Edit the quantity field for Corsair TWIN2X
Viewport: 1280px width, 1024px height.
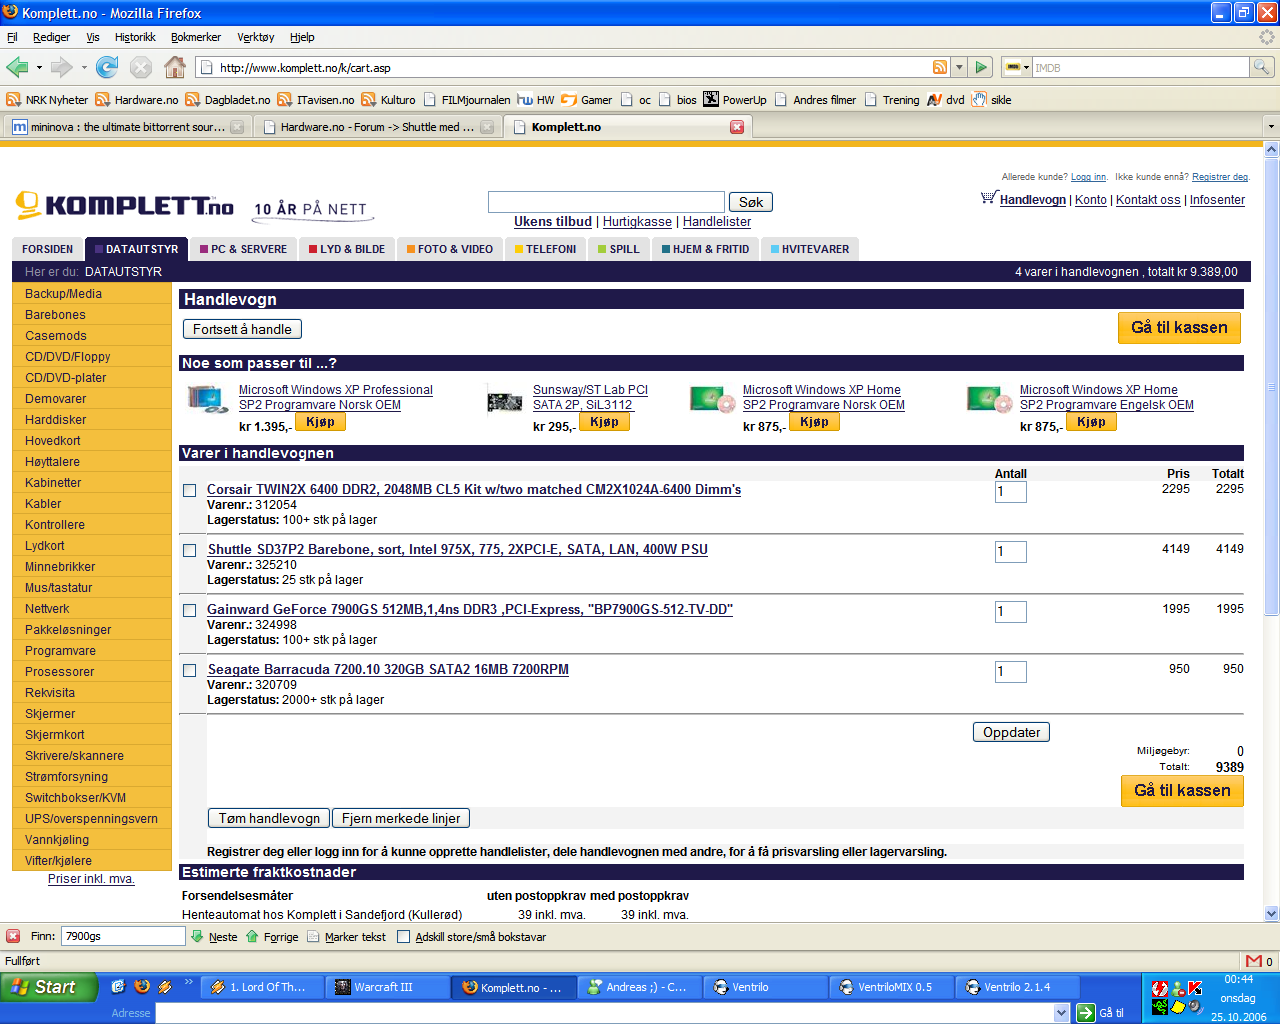pos(1011,491)
